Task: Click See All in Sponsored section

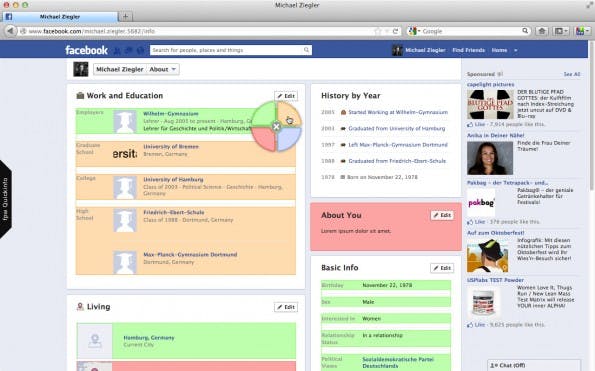Action: click(x=572, y=74)
